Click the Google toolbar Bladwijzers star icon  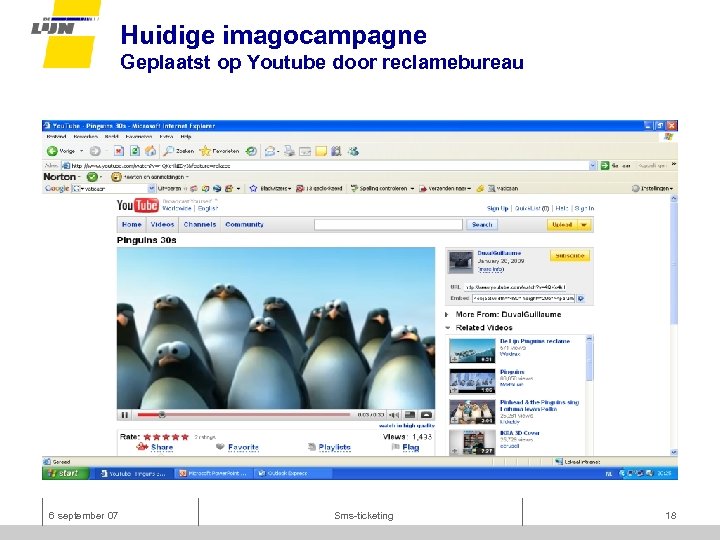[x=253, y=188]
